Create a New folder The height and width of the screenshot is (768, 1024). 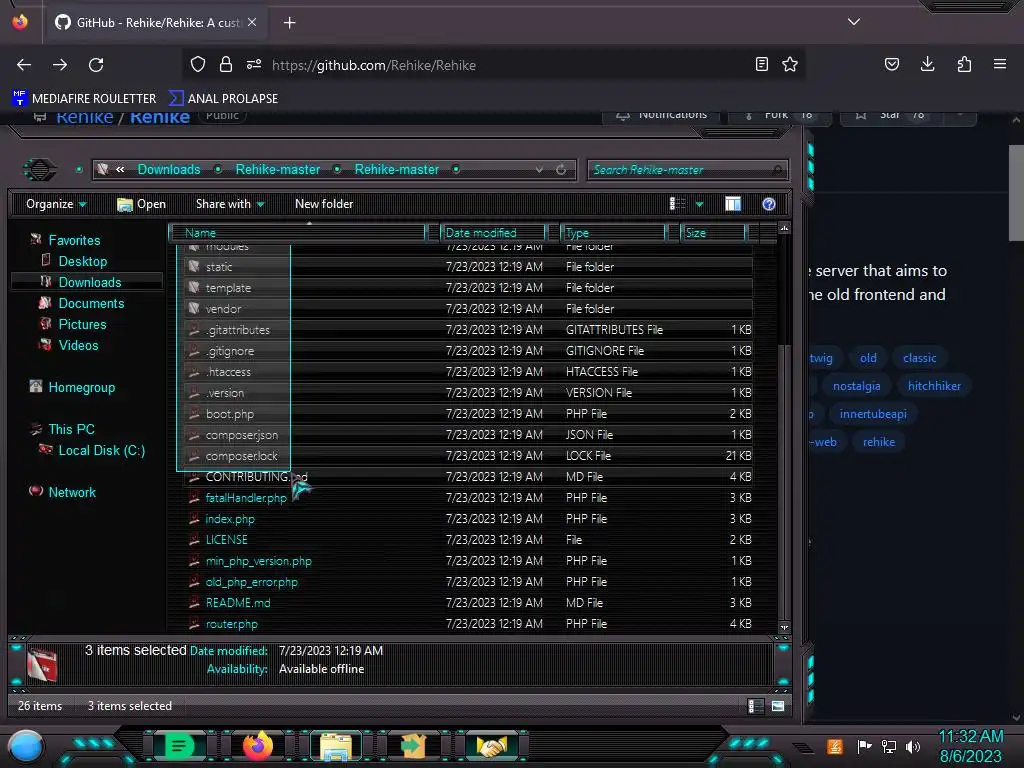tap(324, 204)
